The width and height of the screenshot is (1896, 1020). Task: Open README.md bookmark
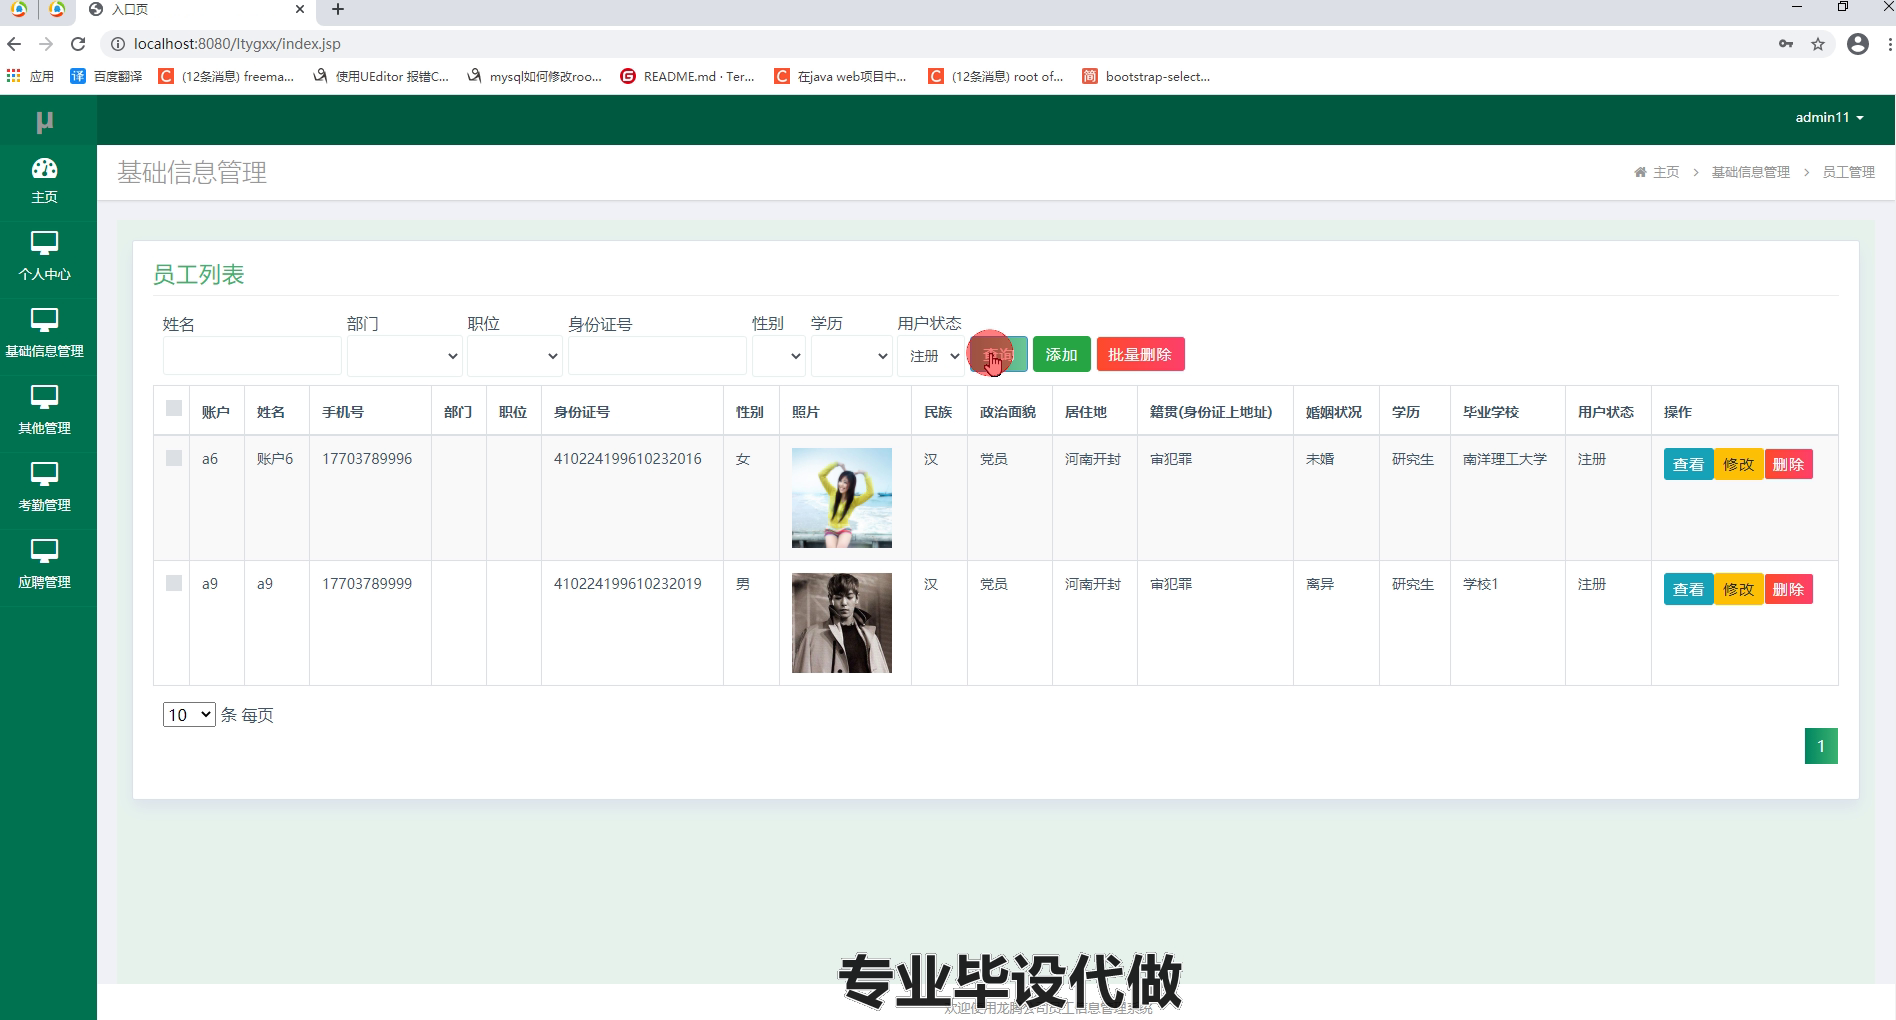point(688,76)
